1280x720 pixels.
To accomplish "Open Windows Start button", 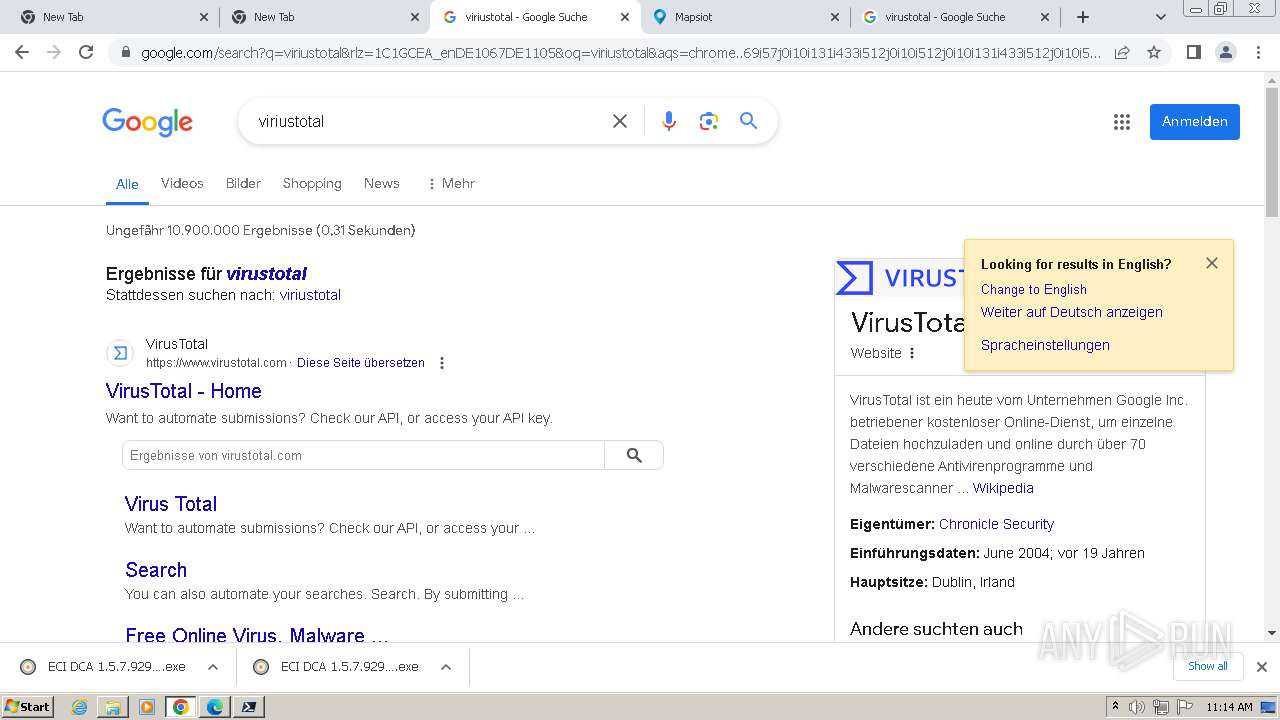I will click(x=27, y=706).
